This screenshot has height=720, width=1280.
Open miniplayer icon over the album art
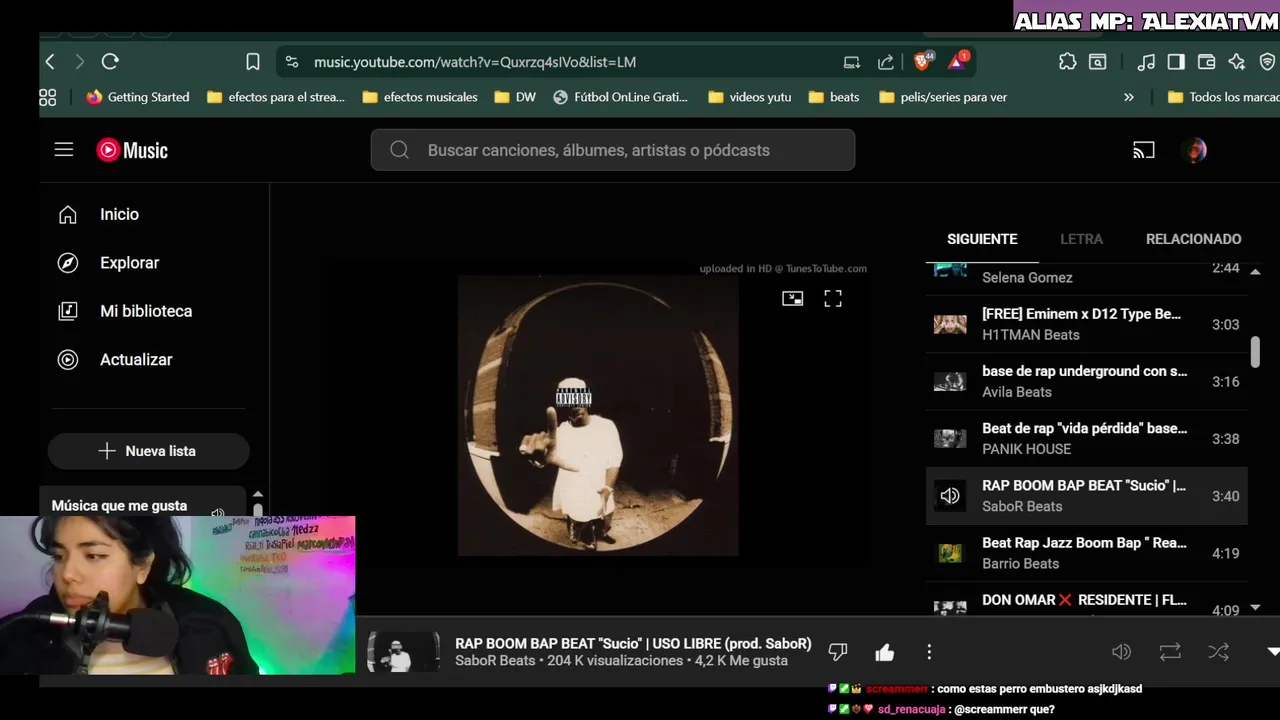(792, 298)
